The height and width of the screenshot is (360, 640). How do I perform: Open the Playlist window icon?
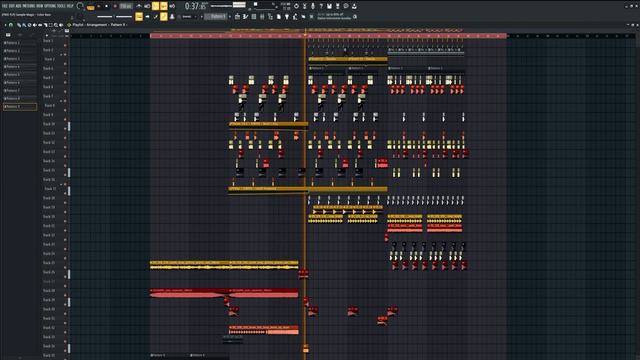point(237,17)
